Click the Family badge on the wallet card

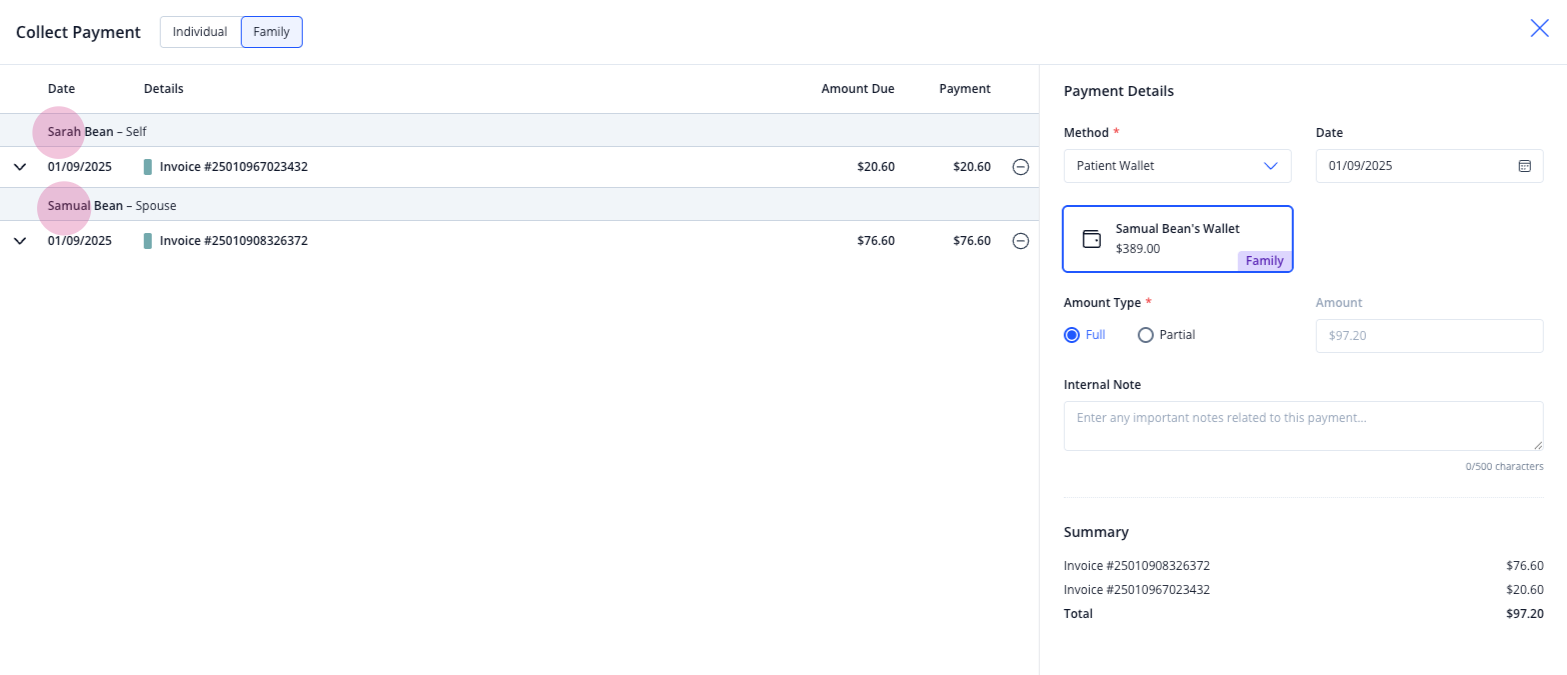point(1265,261)
